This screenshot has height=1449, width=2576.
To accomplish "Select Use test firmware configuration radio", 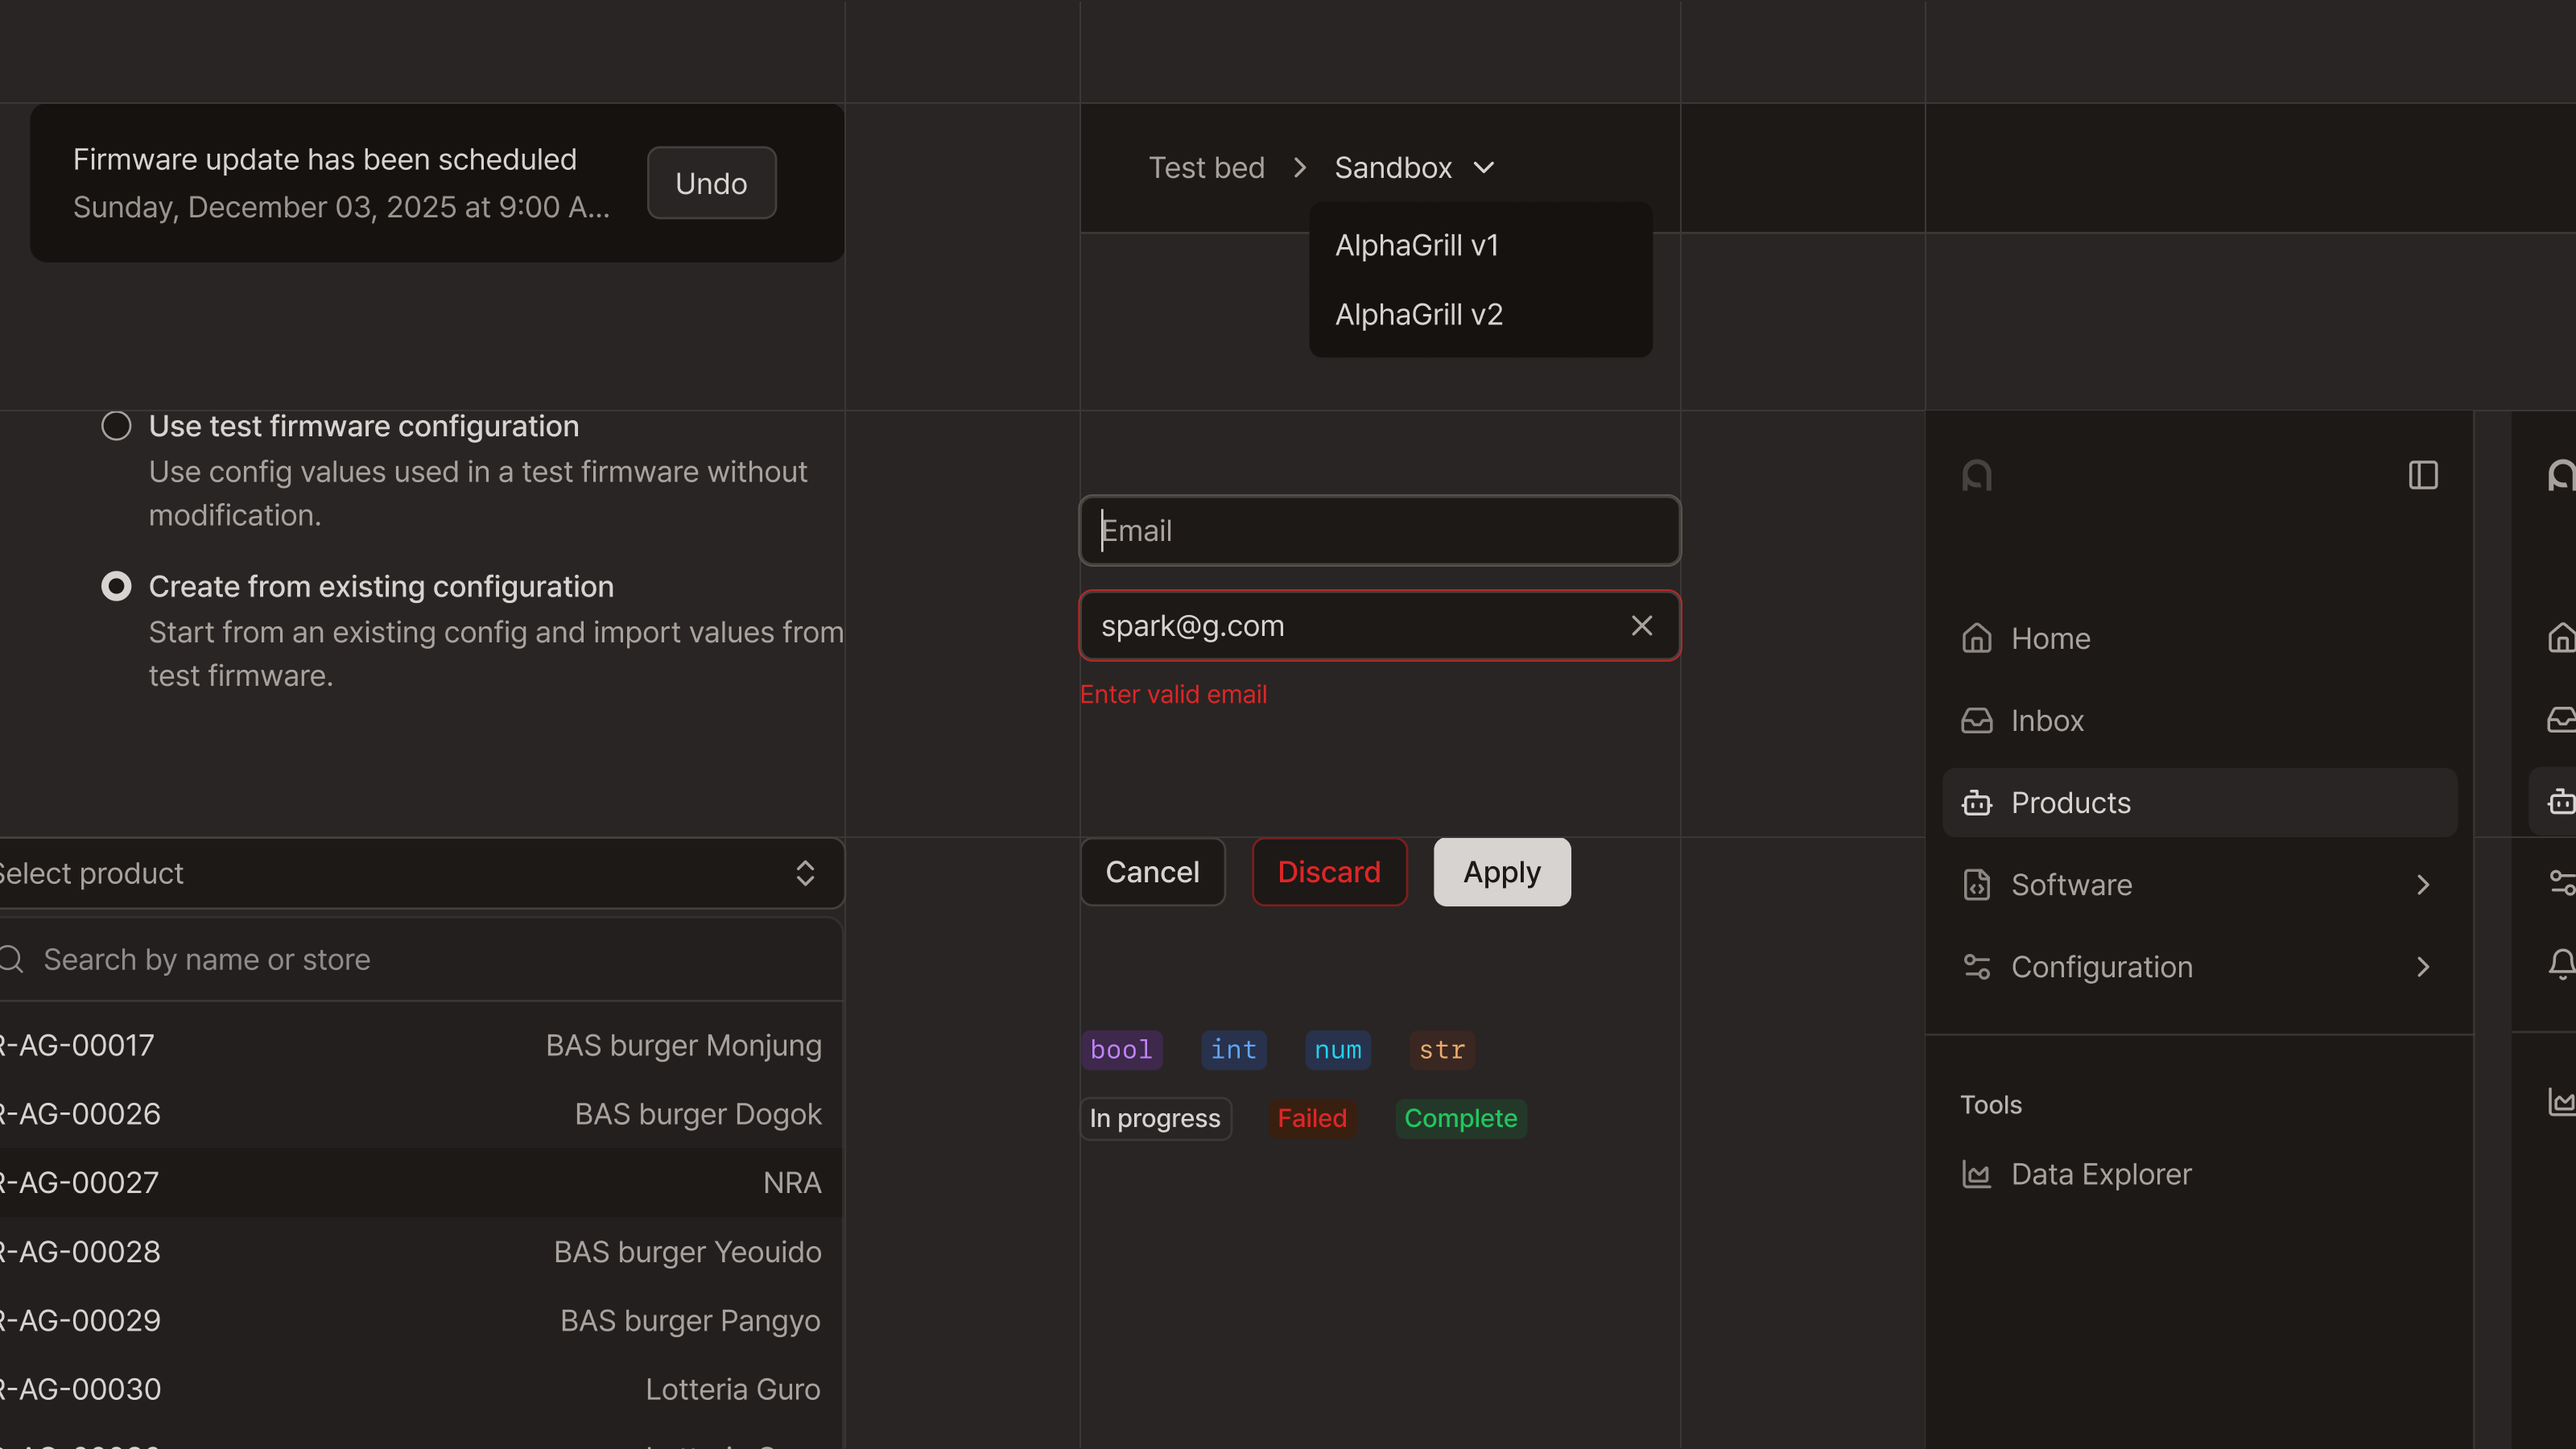I will pyautogui.click(x=116, y=426).
